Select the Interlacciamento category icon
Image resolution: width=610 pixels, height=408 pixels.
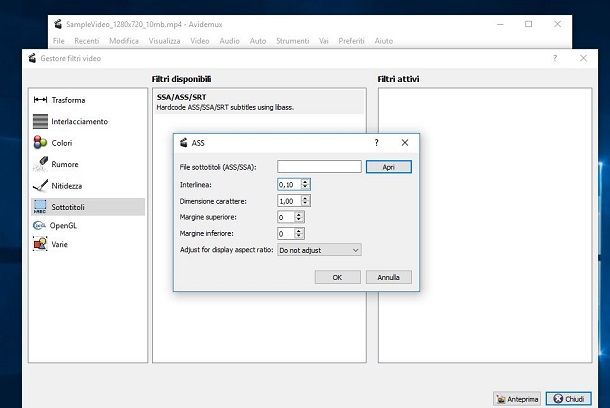pyautogui.click(x=40, y=121)
